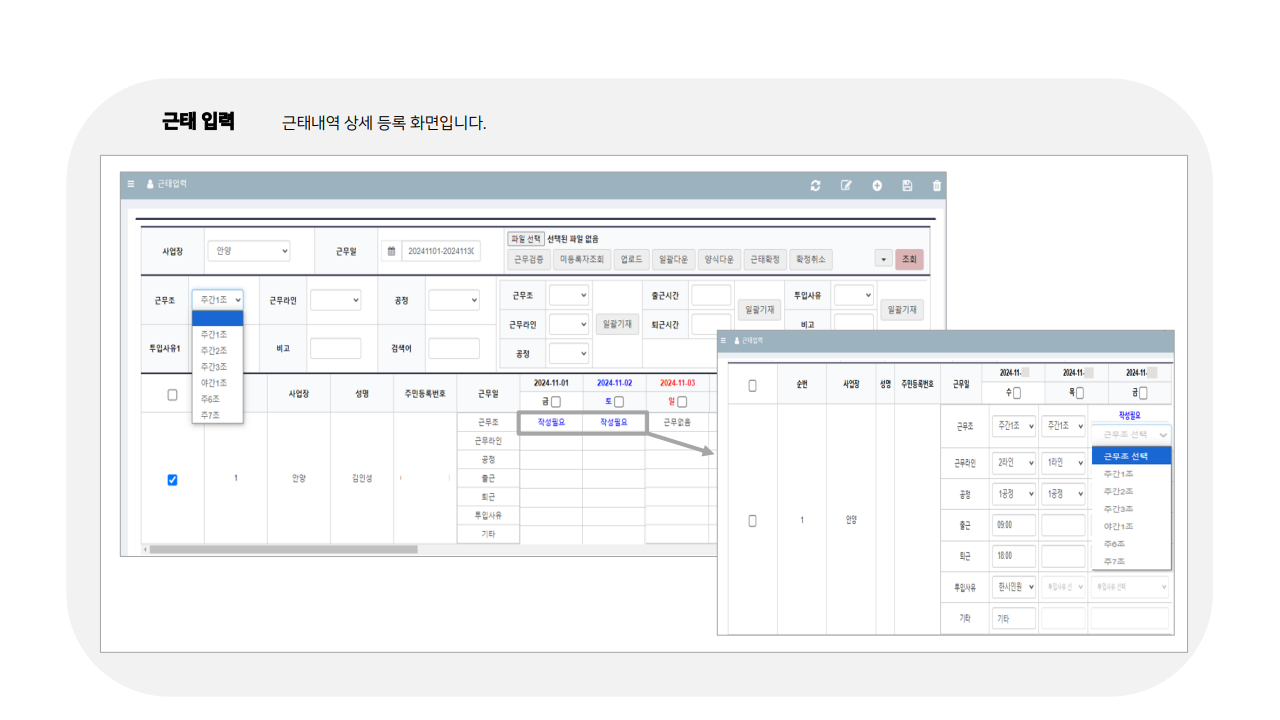The height and width of the screenshot is (720, 1280).
Task: Open the 사업장 dropdown showing 안양
Action: pyautogui.click(x=248, y=250)
